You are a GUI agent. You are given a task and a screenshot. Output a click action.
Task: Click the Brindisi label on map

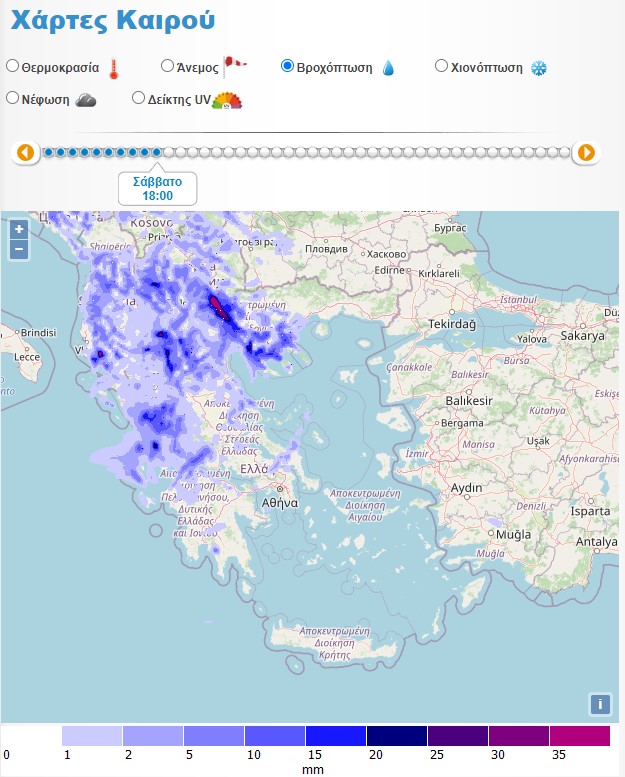coord(39,333)
